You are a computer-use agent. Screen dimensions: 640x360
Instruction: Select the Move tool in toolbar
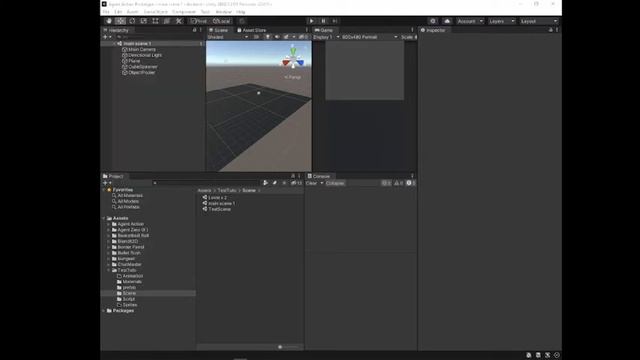[120, 21]
